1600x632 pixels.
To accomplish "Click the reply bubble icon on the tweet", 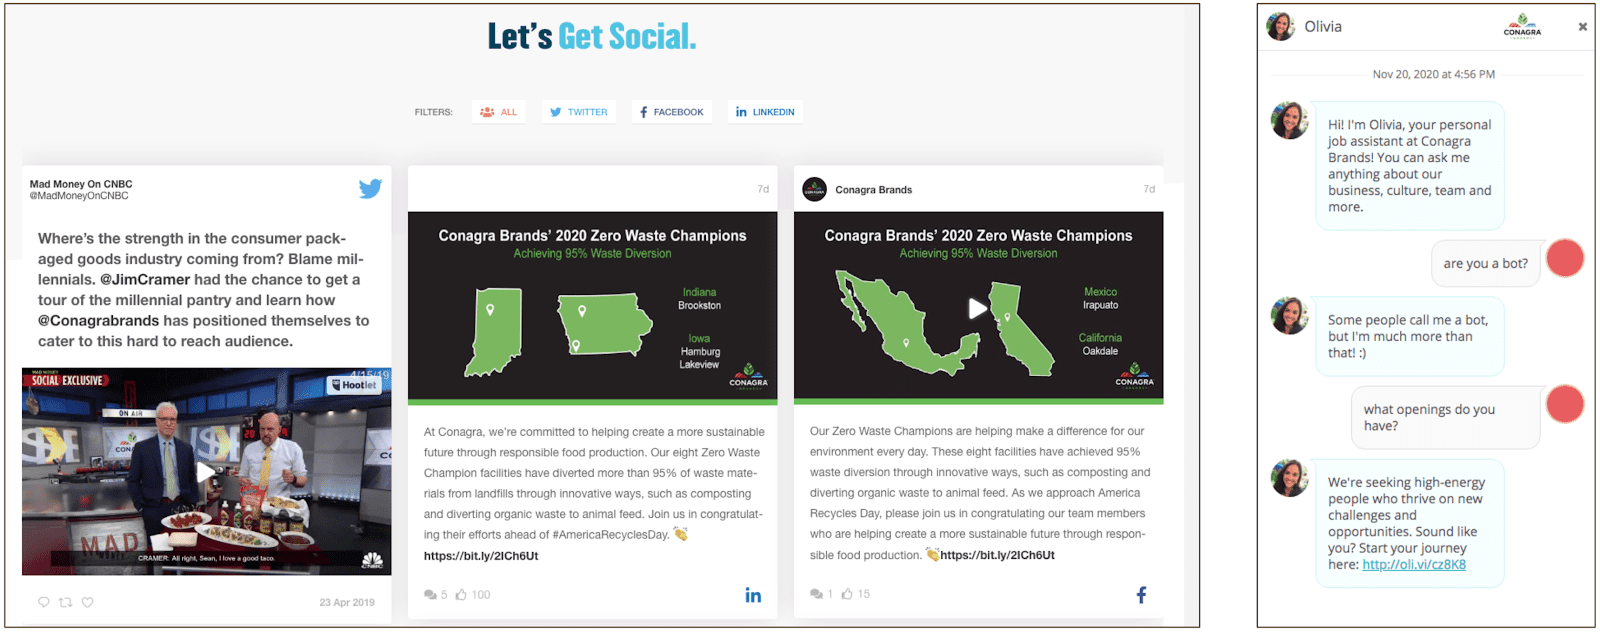I will 42,602.
